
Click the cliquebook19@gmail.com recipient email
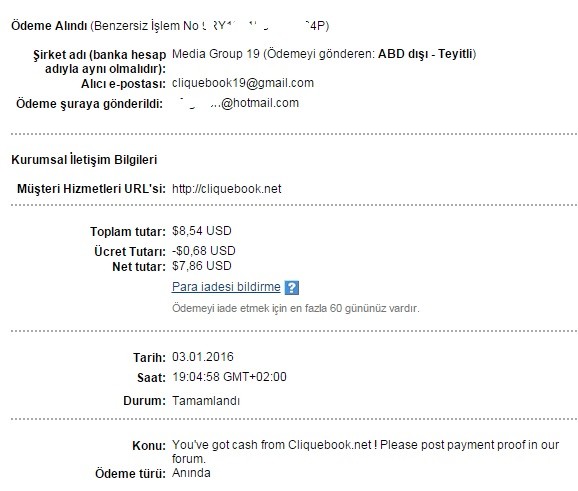[243, 83]
